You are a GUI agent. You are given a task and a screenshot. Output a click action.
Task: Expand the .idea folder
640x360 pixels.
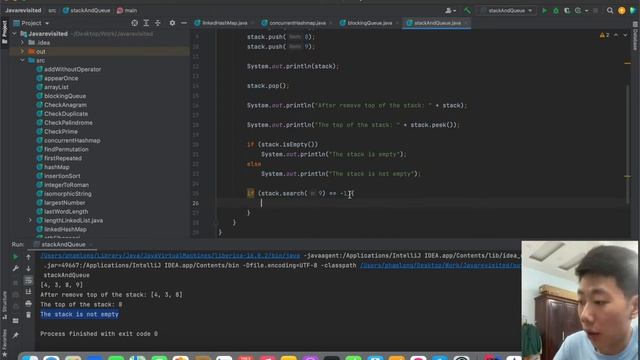click(x=22, y=42)
